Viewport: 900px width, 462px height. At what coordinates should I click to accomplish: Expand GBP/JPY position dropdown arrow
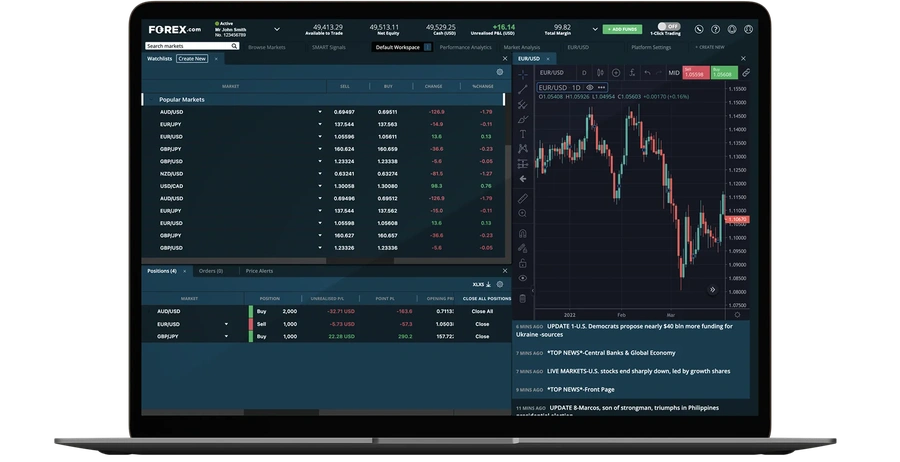[x=226, y=336]
